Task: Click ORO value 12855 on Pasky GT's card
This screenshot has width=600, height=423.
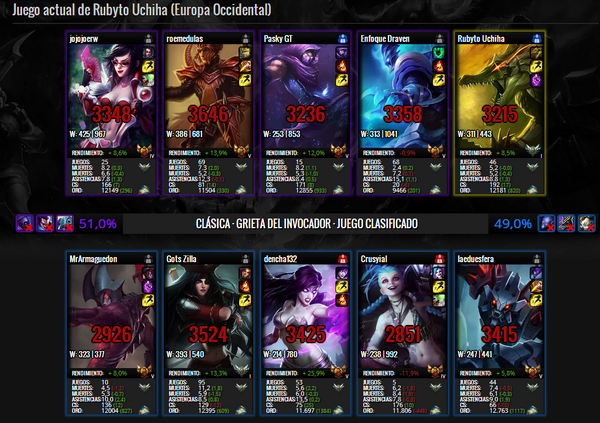Action: (x=304, y=190)
